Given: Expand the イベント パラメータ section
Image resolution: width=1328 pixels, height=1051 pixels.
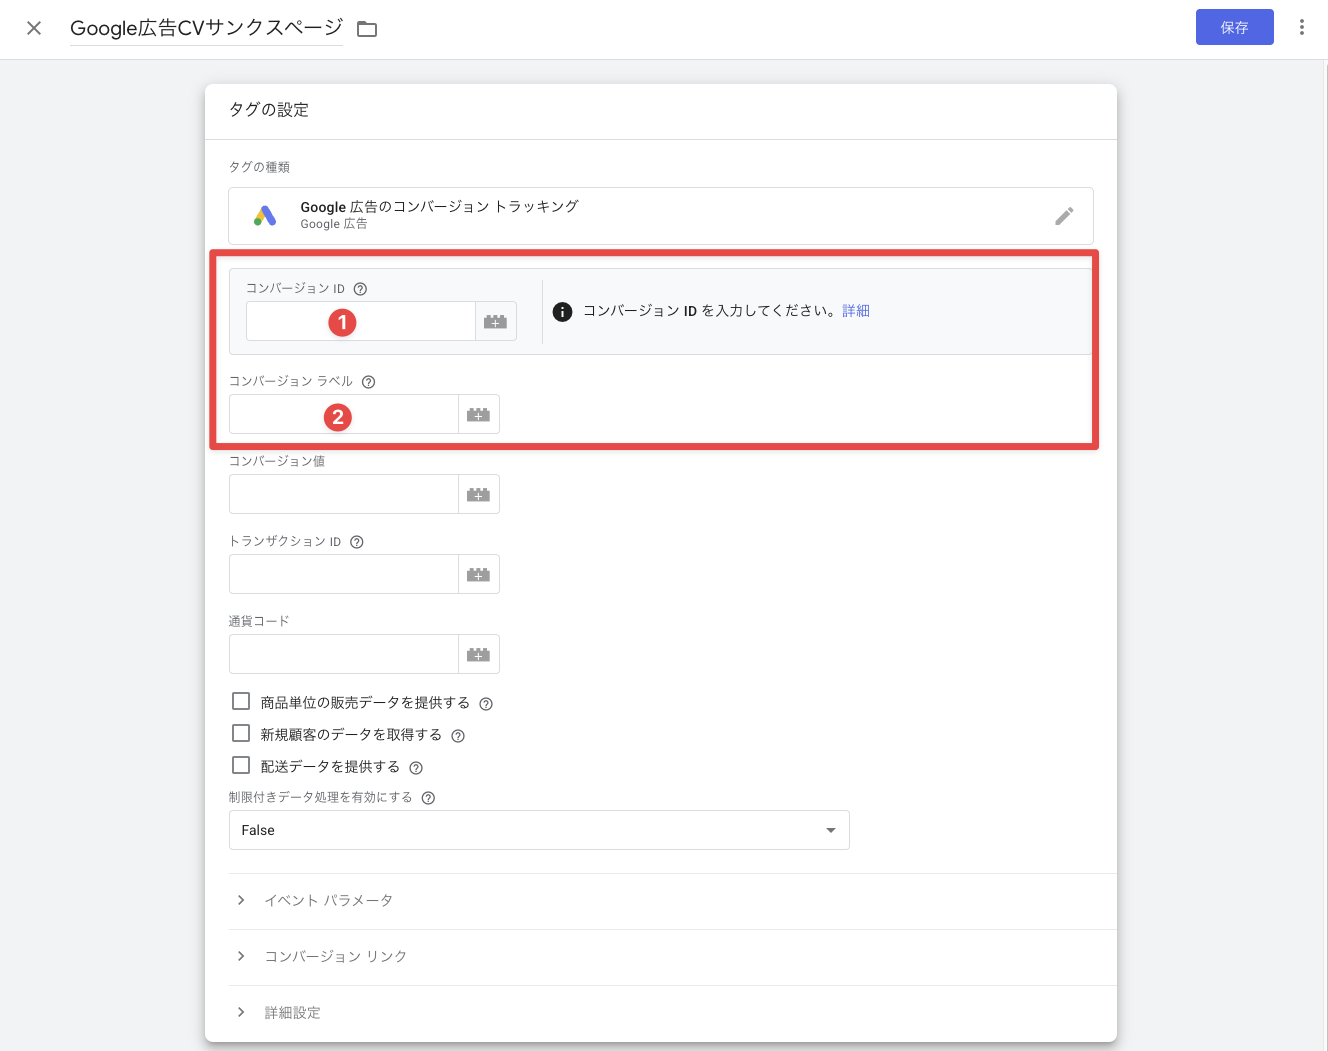Looking at the screenshot, I should pos(328,901).
